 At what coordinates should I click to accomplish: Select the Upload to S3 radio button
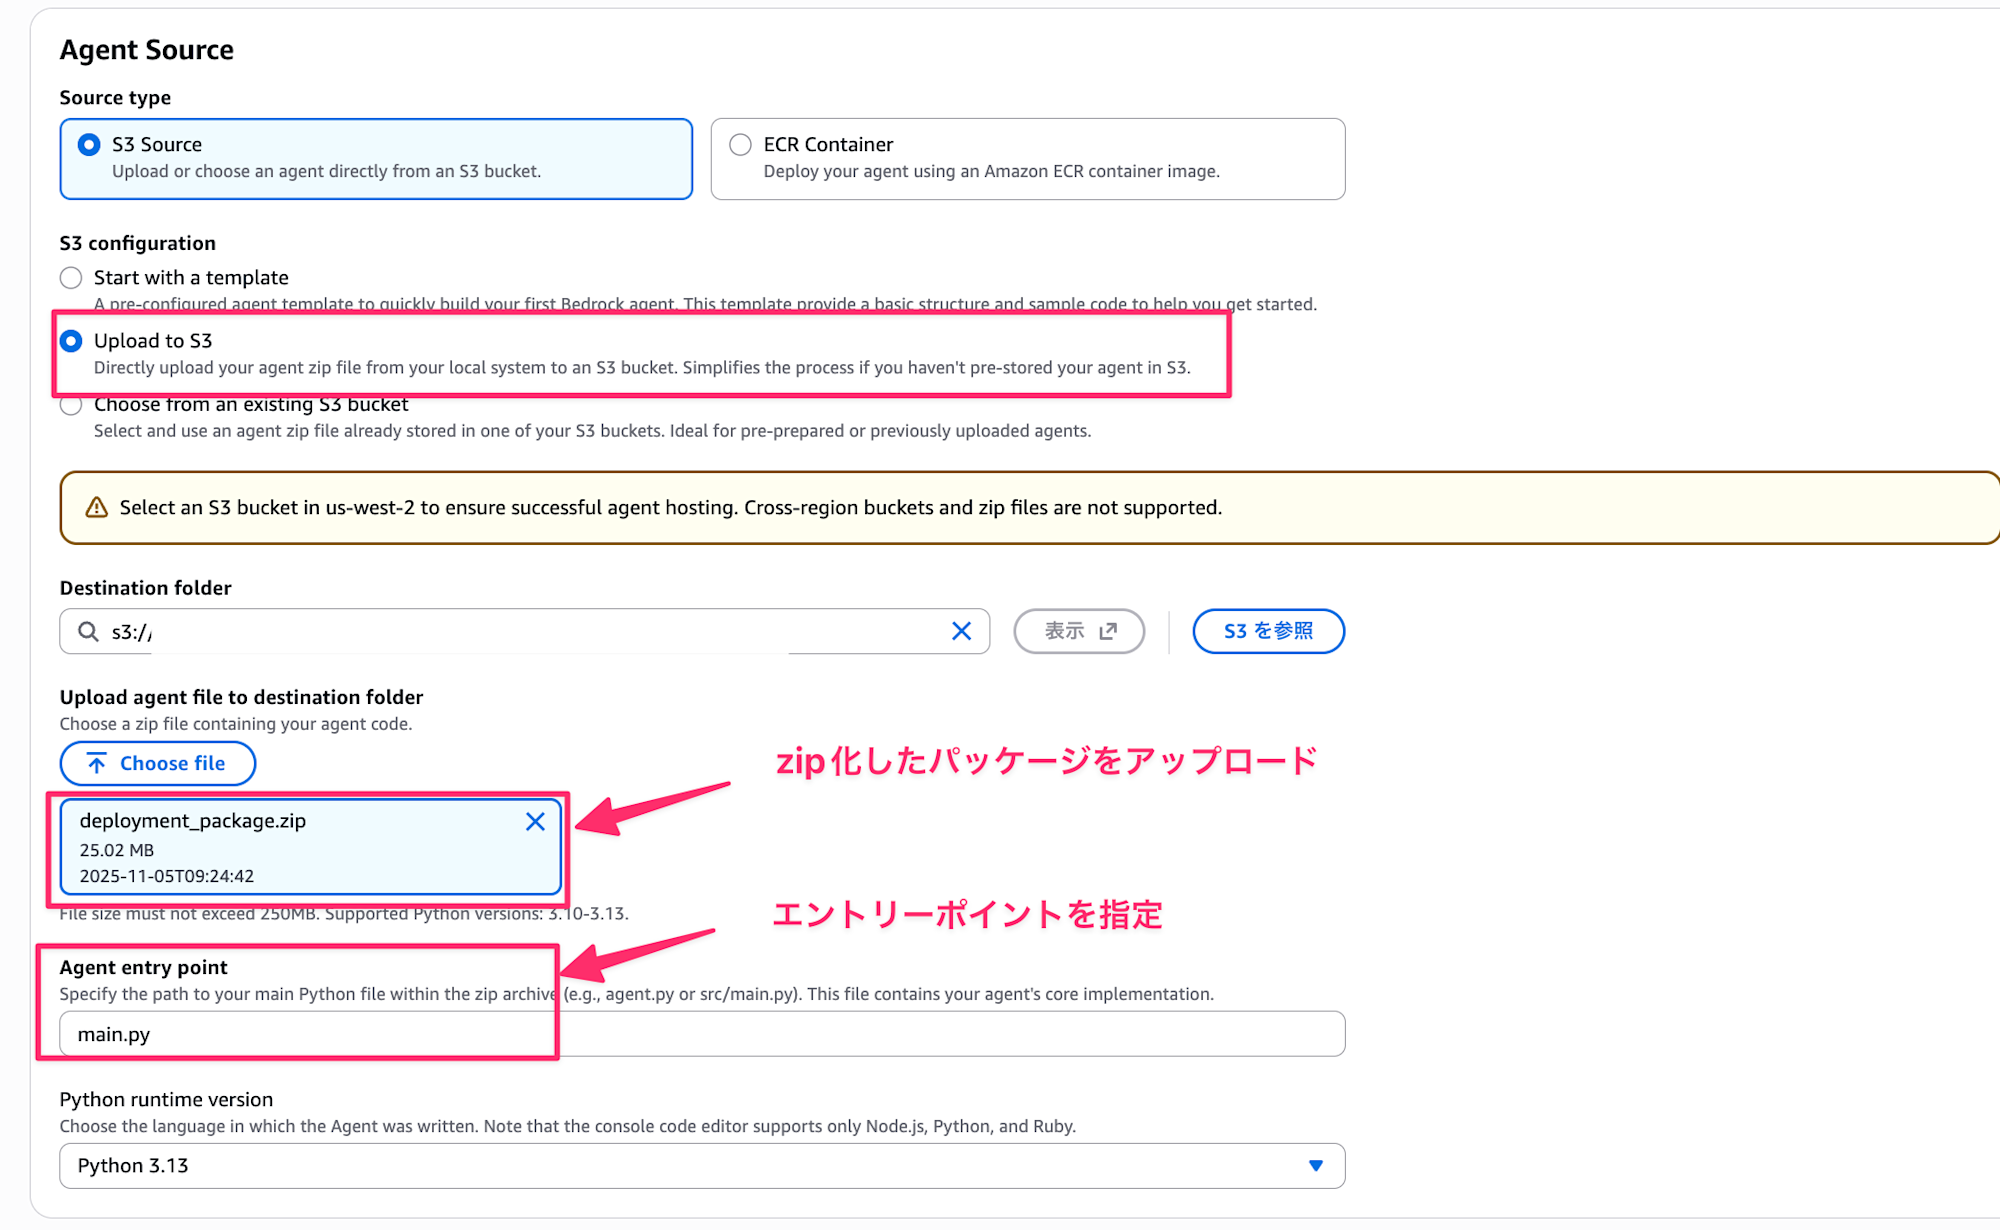[71, 341]
